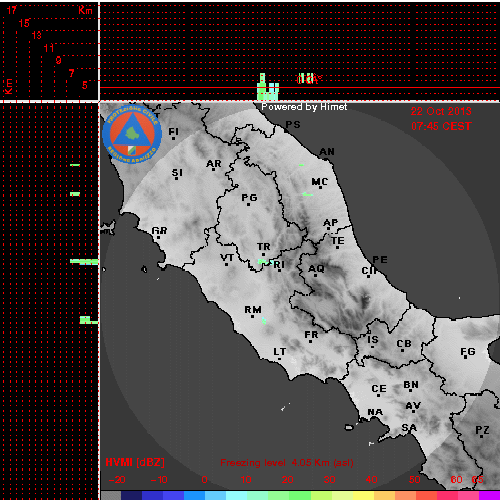Select the RM city marker on the map
The height and width of the screenshot is (500, 500).
252,316
